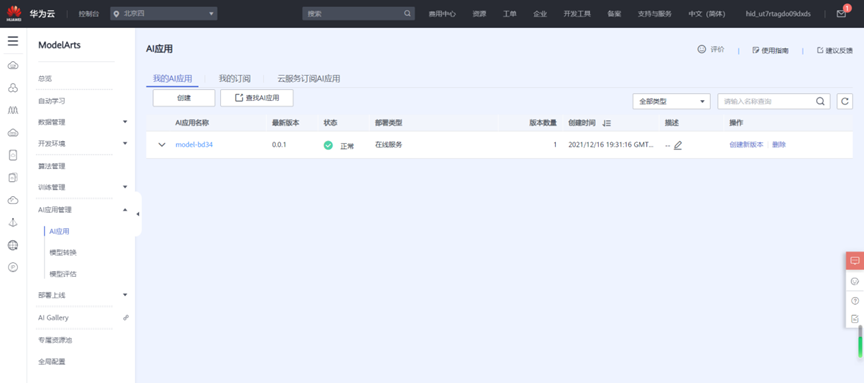Expand 数据管理 in sidebar
This screenshot has height=383, width=864.
click(125, 121)
